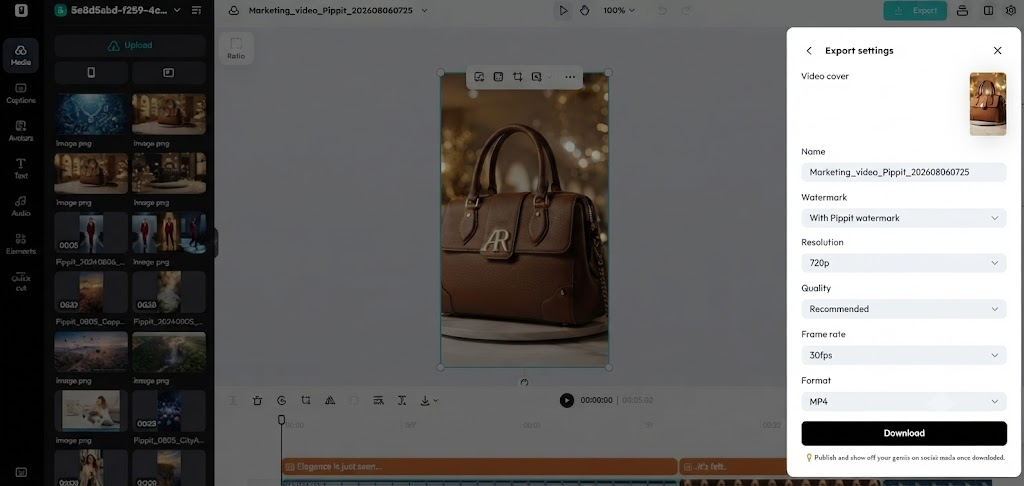Image resolution: width=1024 pixels, height=486 pixels.
Task: Click the video cover thumbnail
Action: coord(987,104)
